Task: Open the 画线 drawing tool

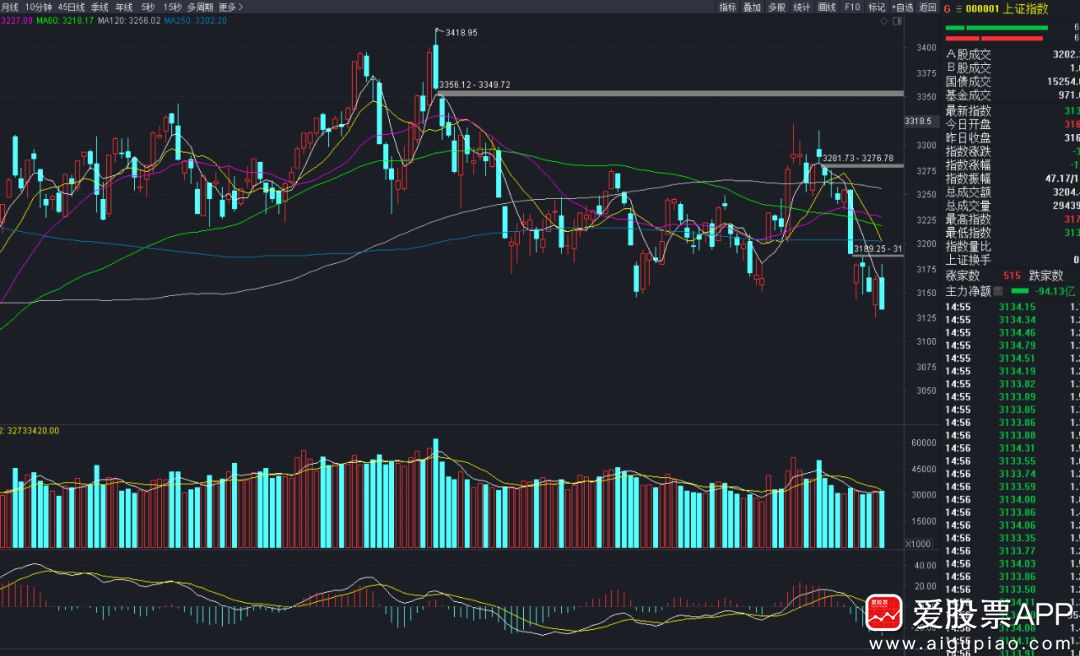Action: 827,7
